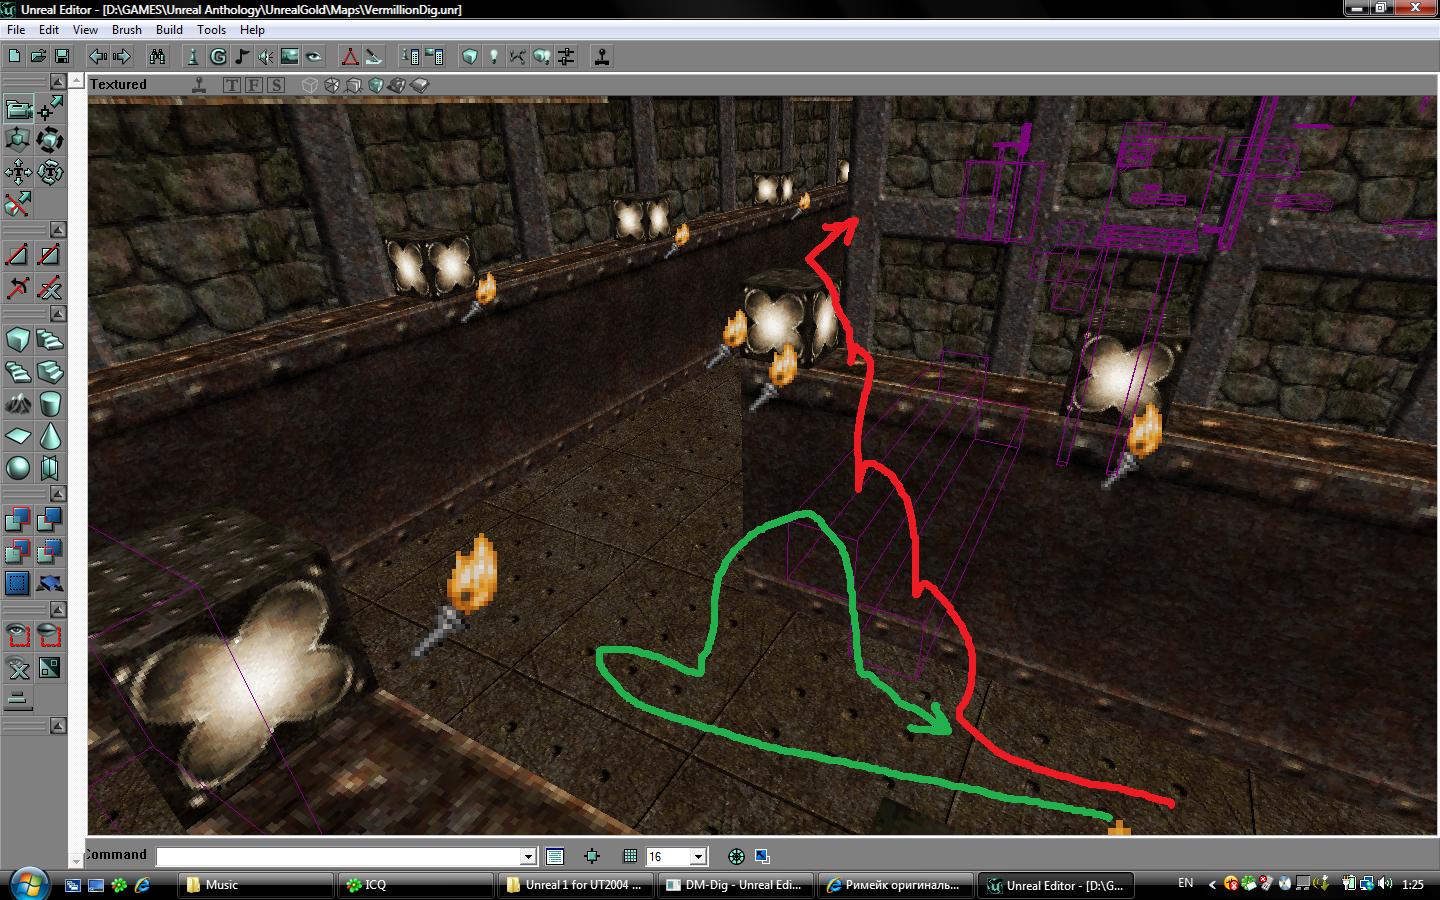Click the Subtract brush CSG icon
Image resolution: width=1440 pixels, height=900 pixels.
(x=50, y=519)
